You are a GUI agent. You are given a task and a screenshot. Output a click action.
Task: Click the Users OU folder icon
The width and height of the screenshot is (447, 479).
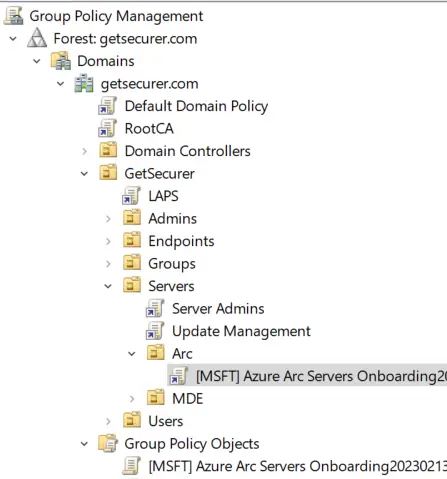(x=132, y=420)
